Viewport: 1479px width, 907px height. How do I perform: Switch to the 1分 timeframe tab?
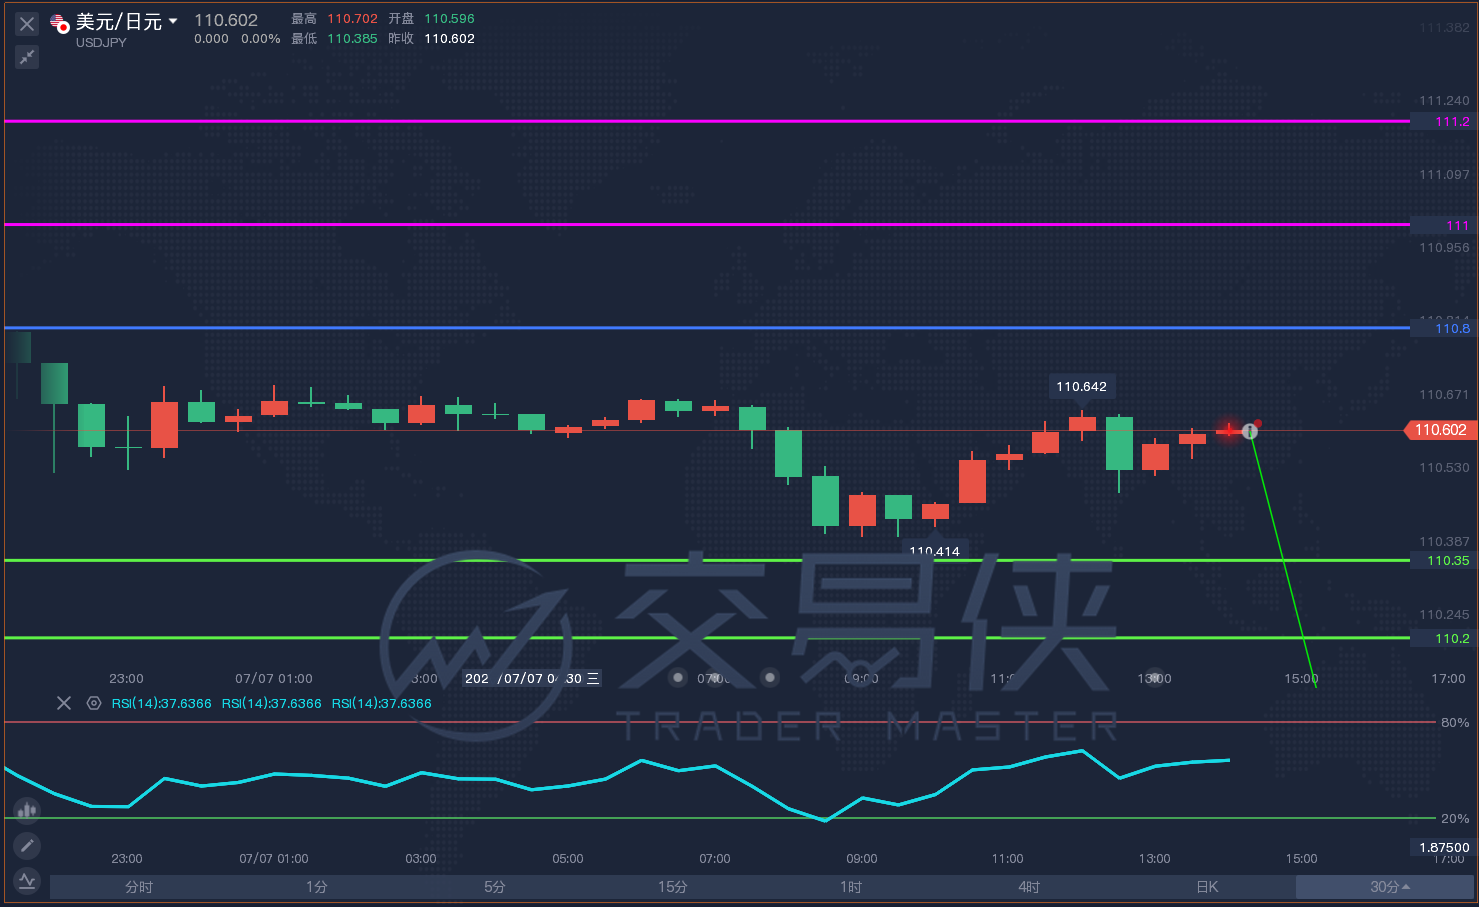pos(317,887)
